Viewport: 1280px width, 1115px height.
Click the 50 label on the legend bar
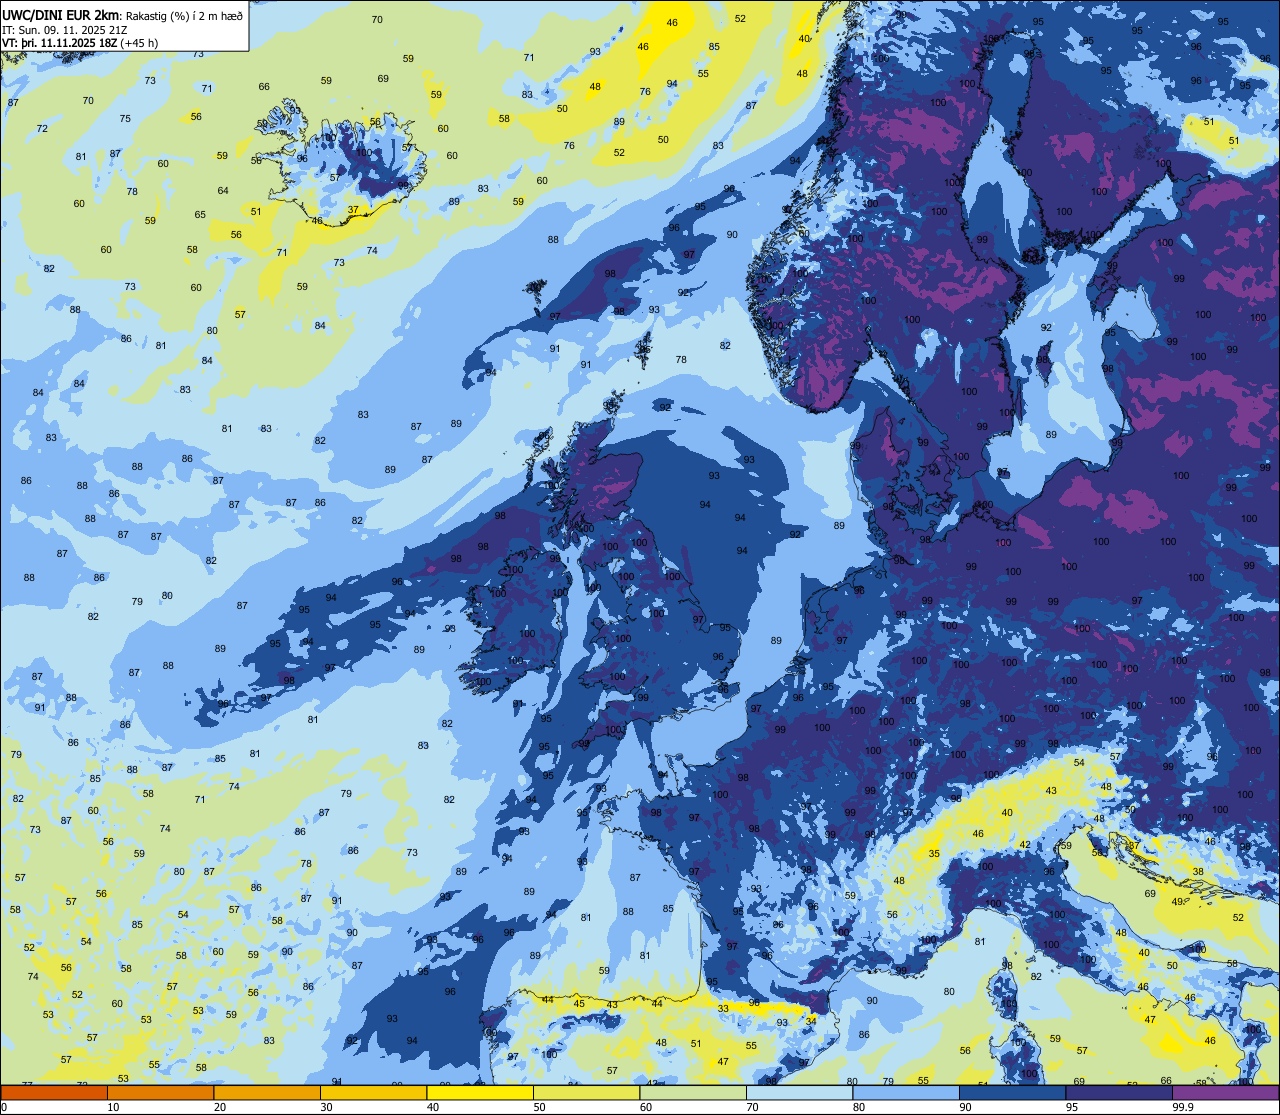tap(540, 1107)
